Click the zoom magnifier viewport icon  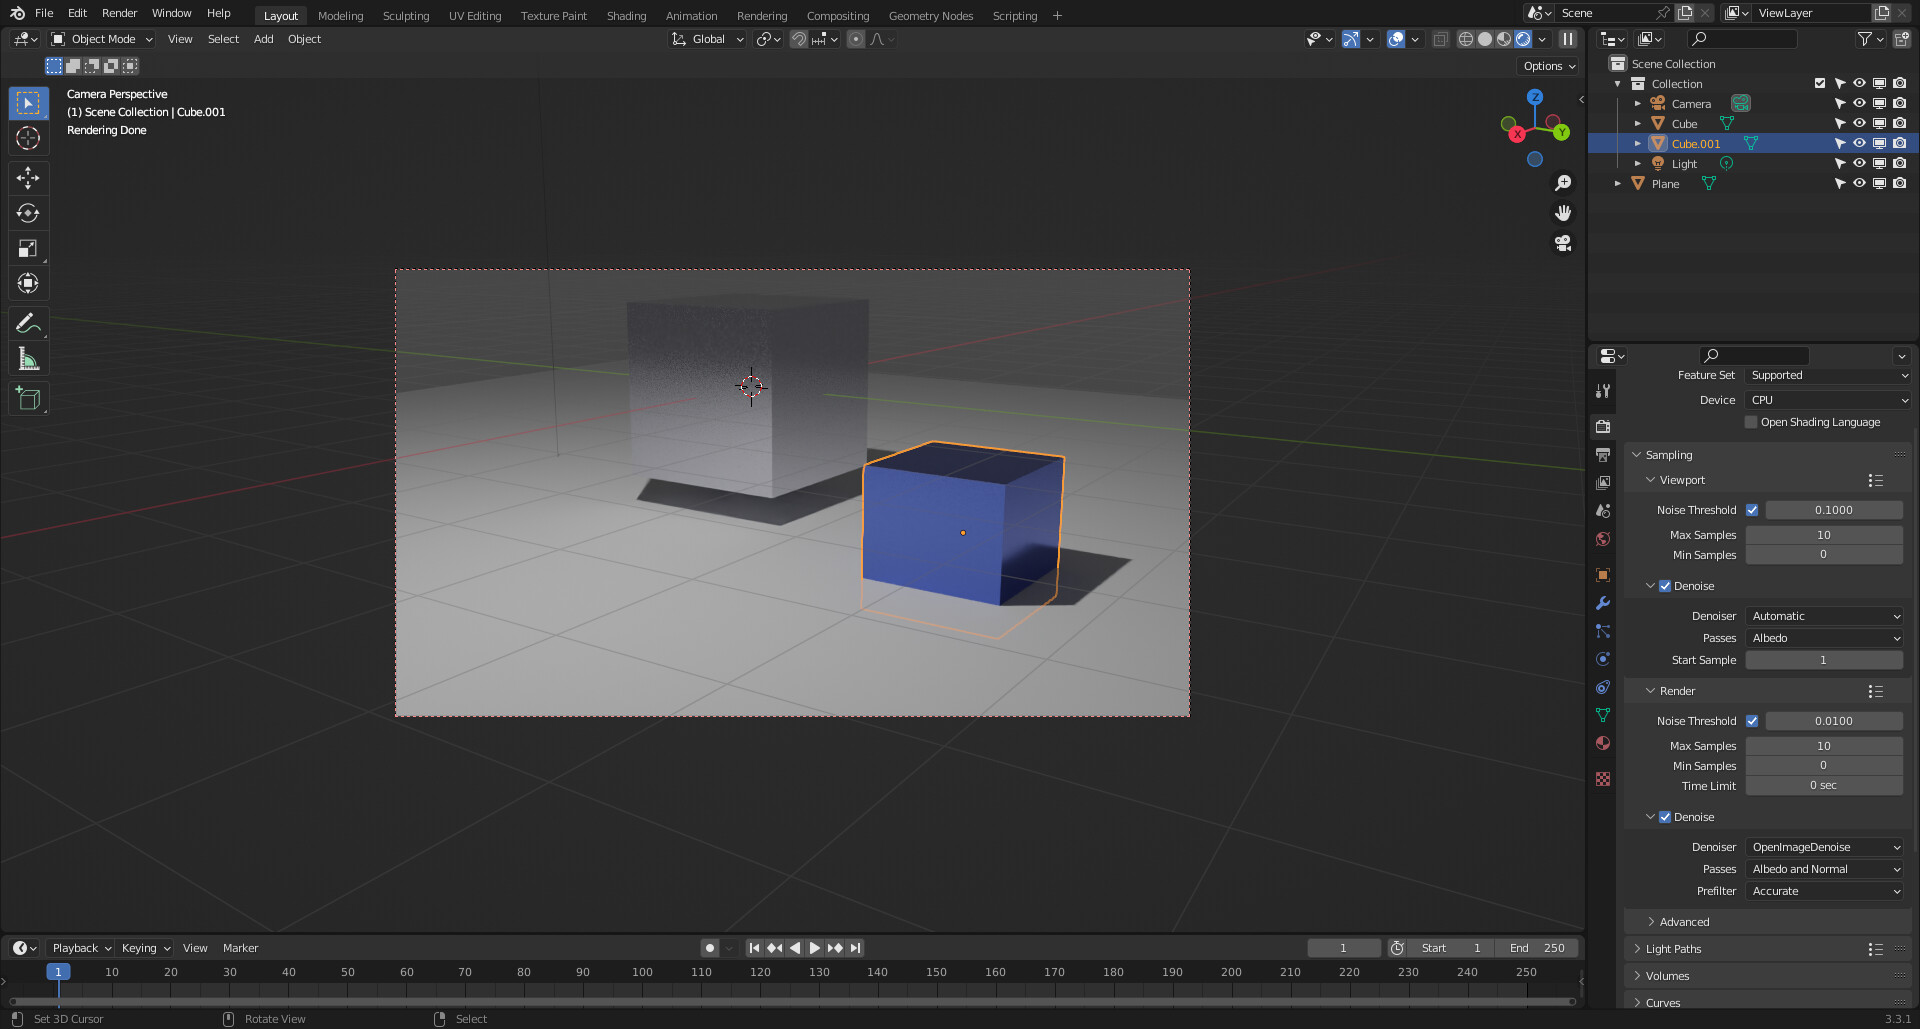tap(1563, 183)
